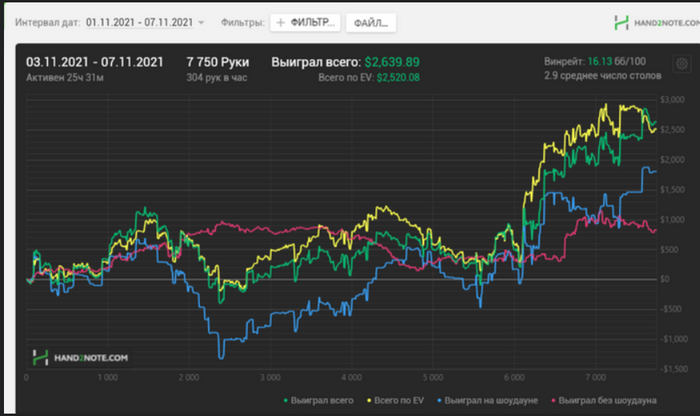Click the total won value $2,639.89
The width and height of the screenshot is (700, 416).
coord(392,62)
